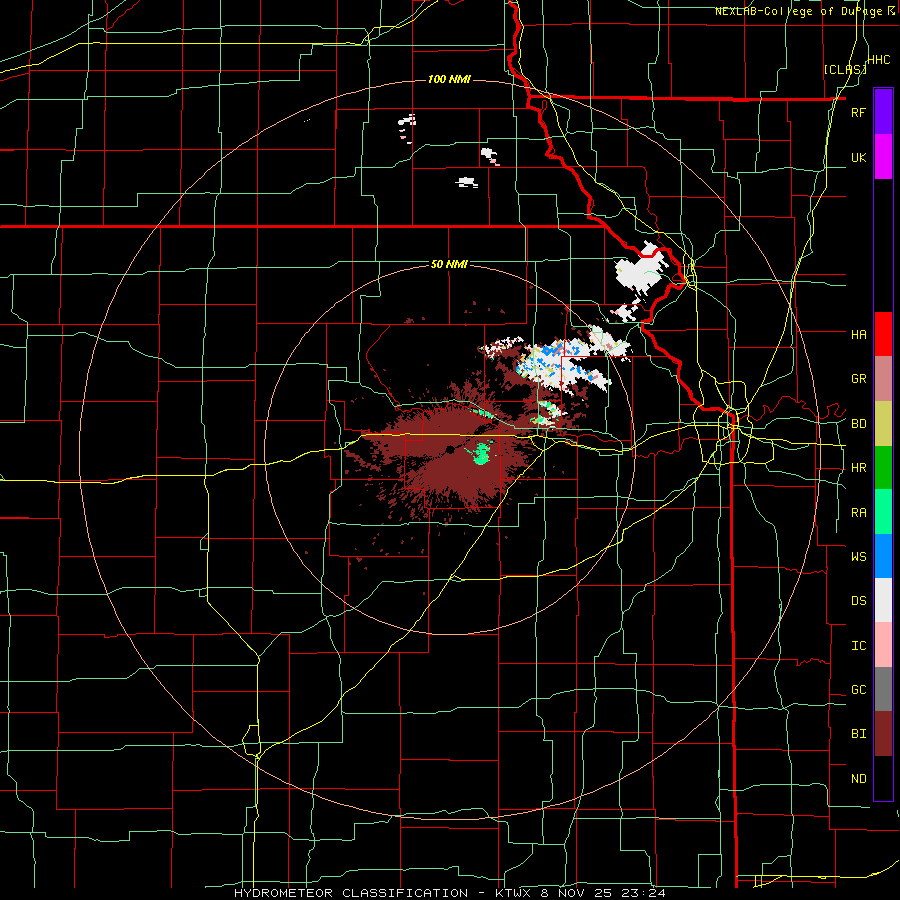Click the DS white legend swatch
The width and height of the screenshot is (900, 900).
[x=883, y=600]
